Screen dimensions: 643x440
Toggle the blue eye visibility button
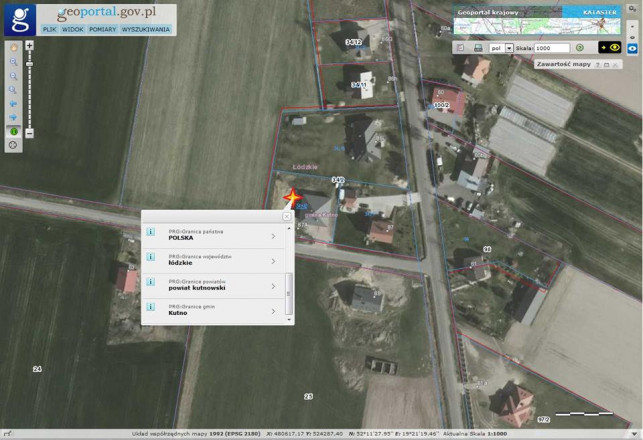pos(632,48)
